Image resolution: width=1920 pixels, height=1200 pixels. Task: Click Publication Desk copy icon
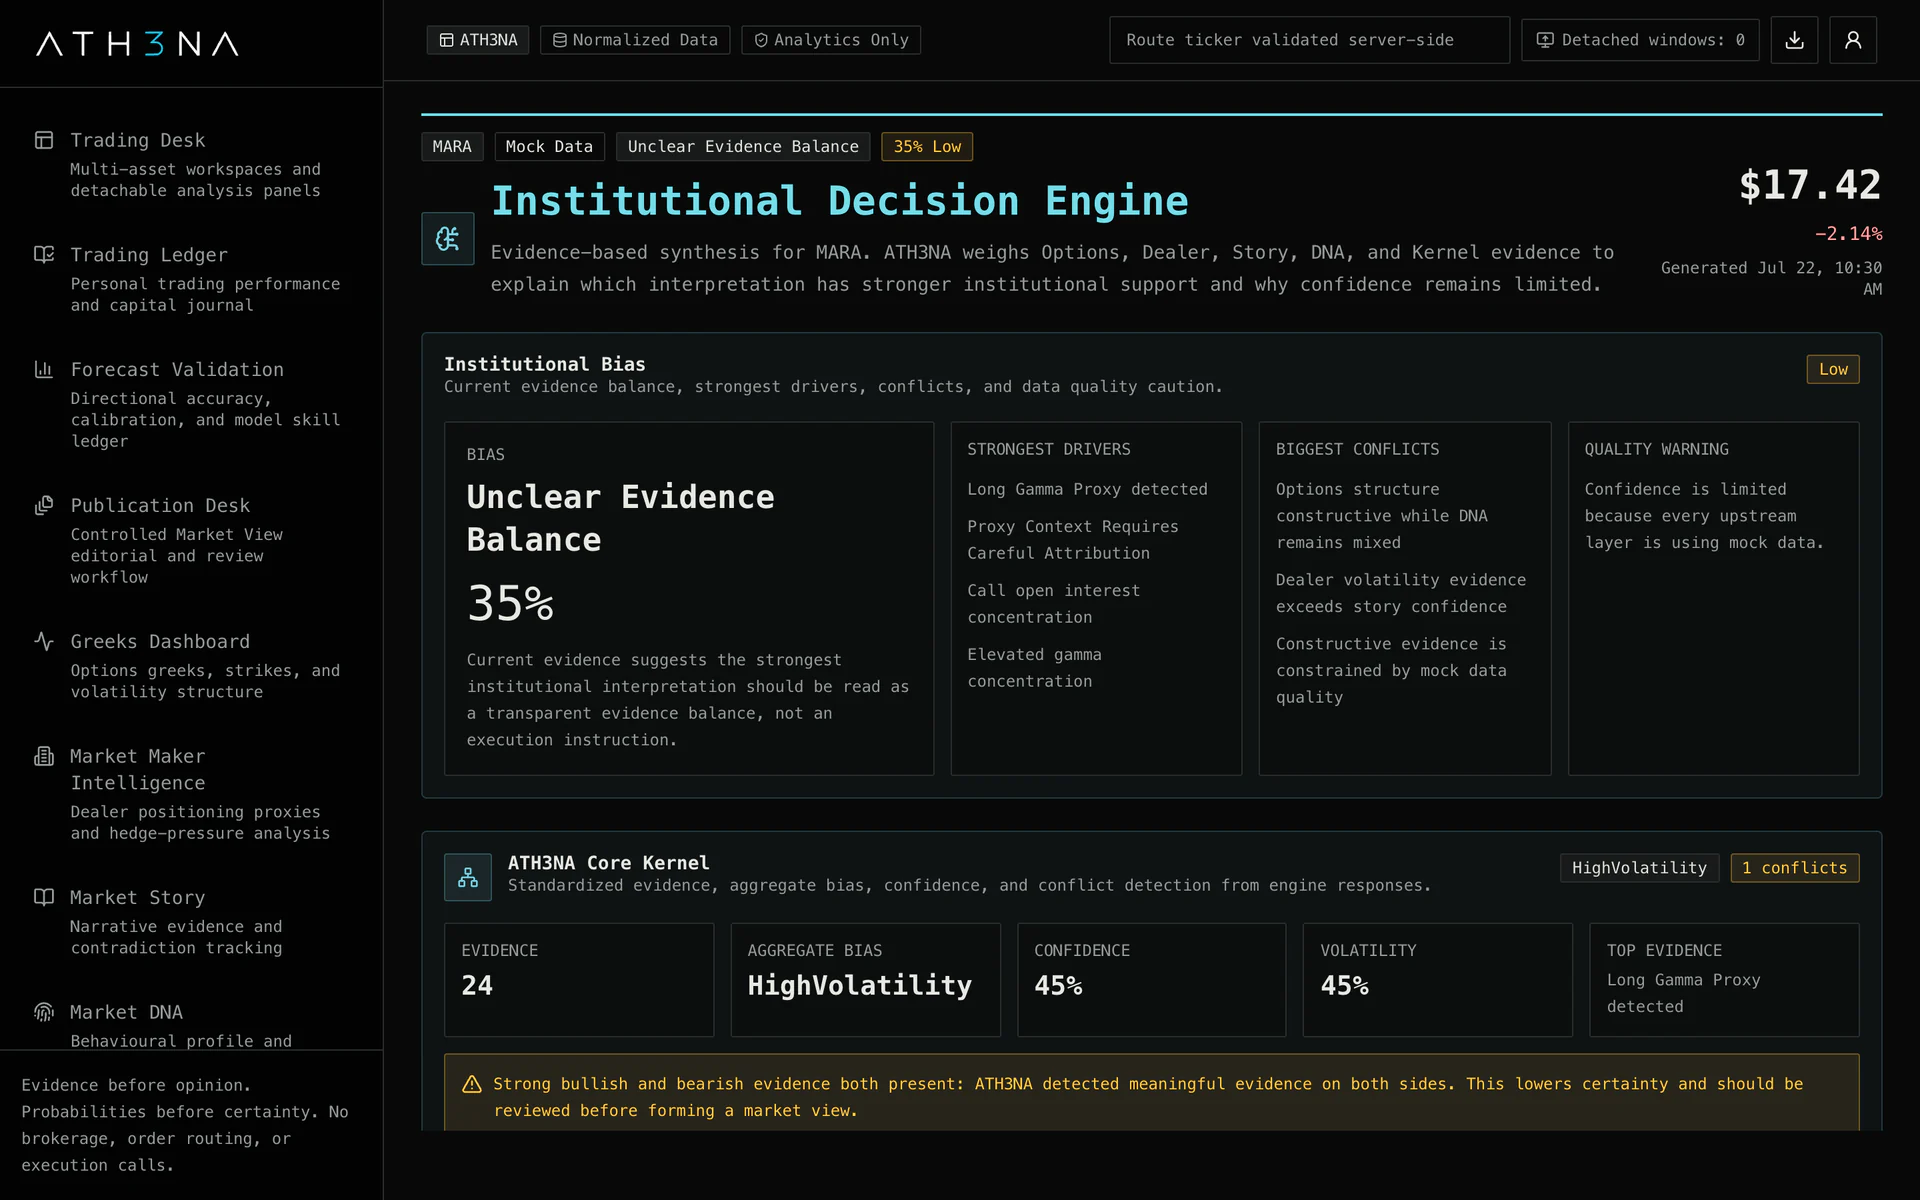coord(44,505)
